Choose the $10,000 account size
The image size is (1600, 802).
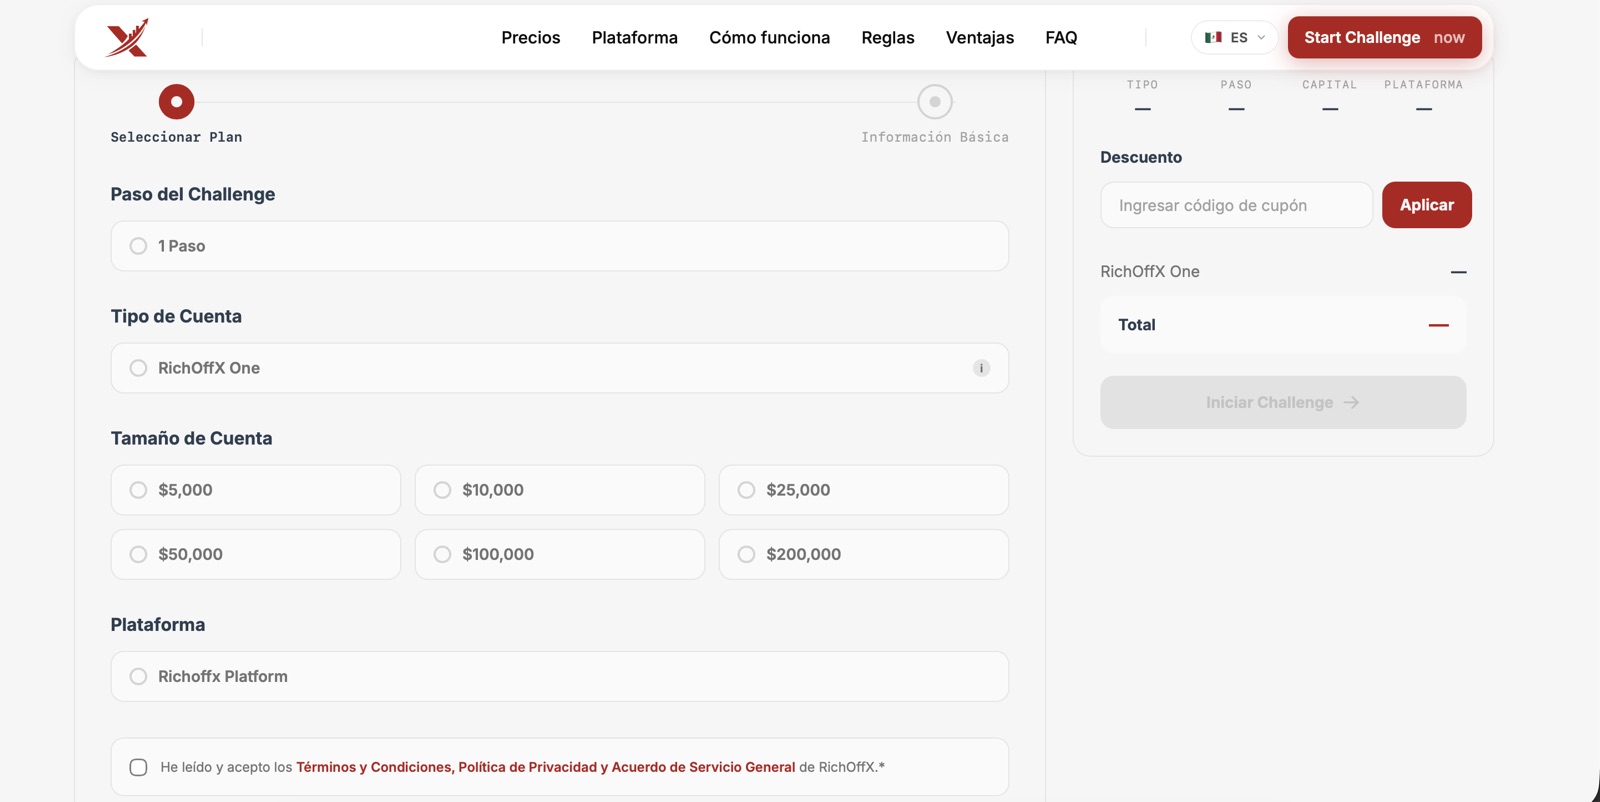[560, 490]
